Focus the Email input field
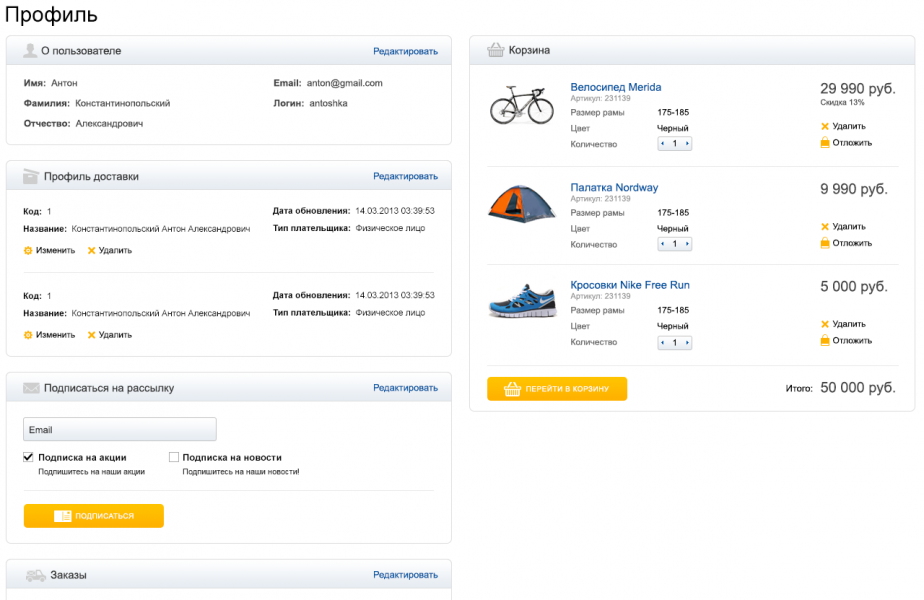 pos(120,429)
